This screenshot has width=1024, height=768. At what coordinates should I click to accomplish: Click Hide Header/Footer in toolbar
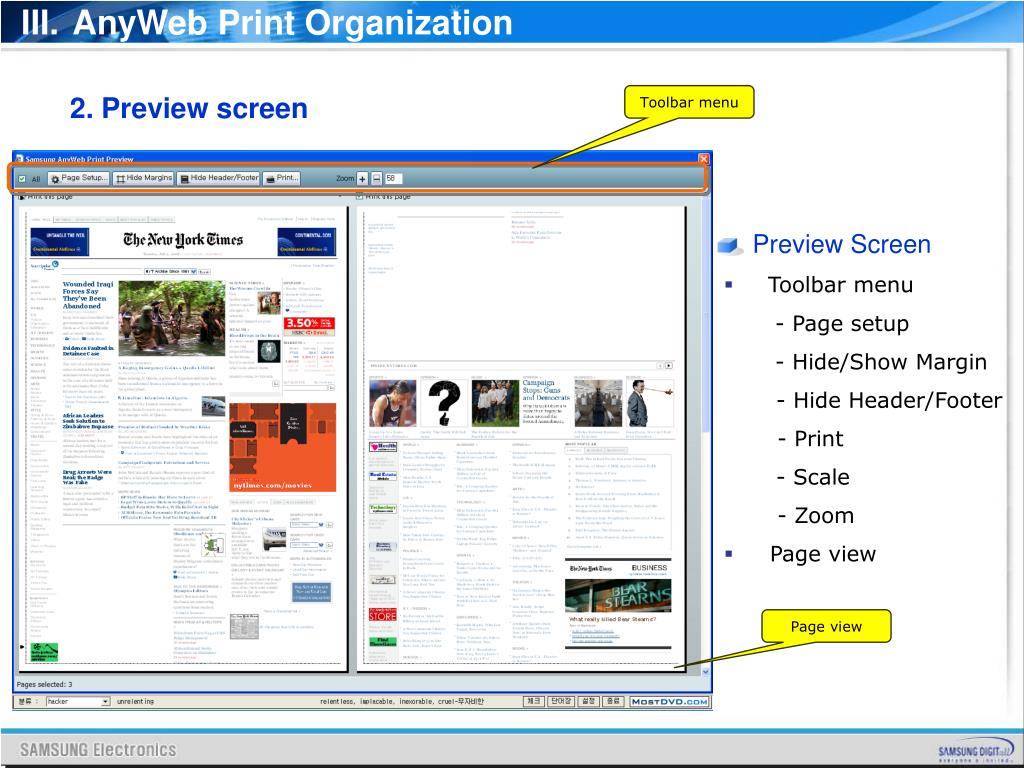coord(219,178)
